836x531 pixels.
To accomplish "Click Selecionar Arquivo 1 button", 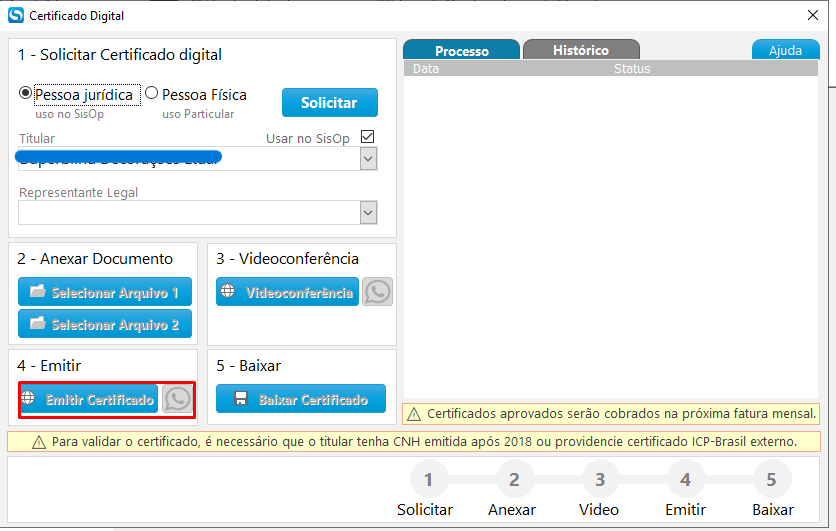I will click(x=105, y=292).
